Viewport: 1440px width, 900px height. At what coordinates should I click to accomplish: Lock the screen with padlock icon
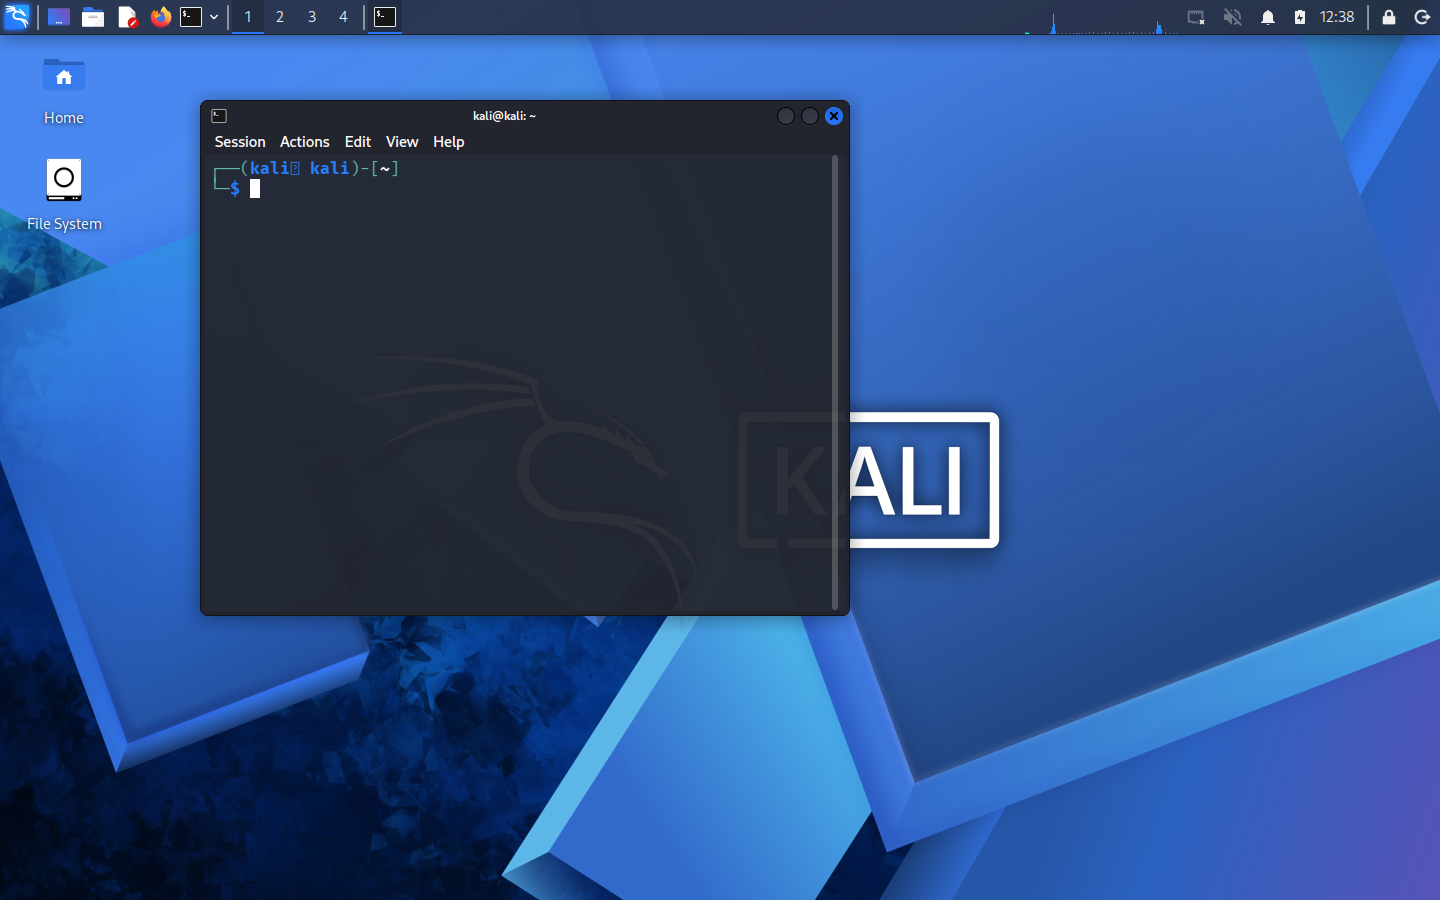tap(1389, 17)
